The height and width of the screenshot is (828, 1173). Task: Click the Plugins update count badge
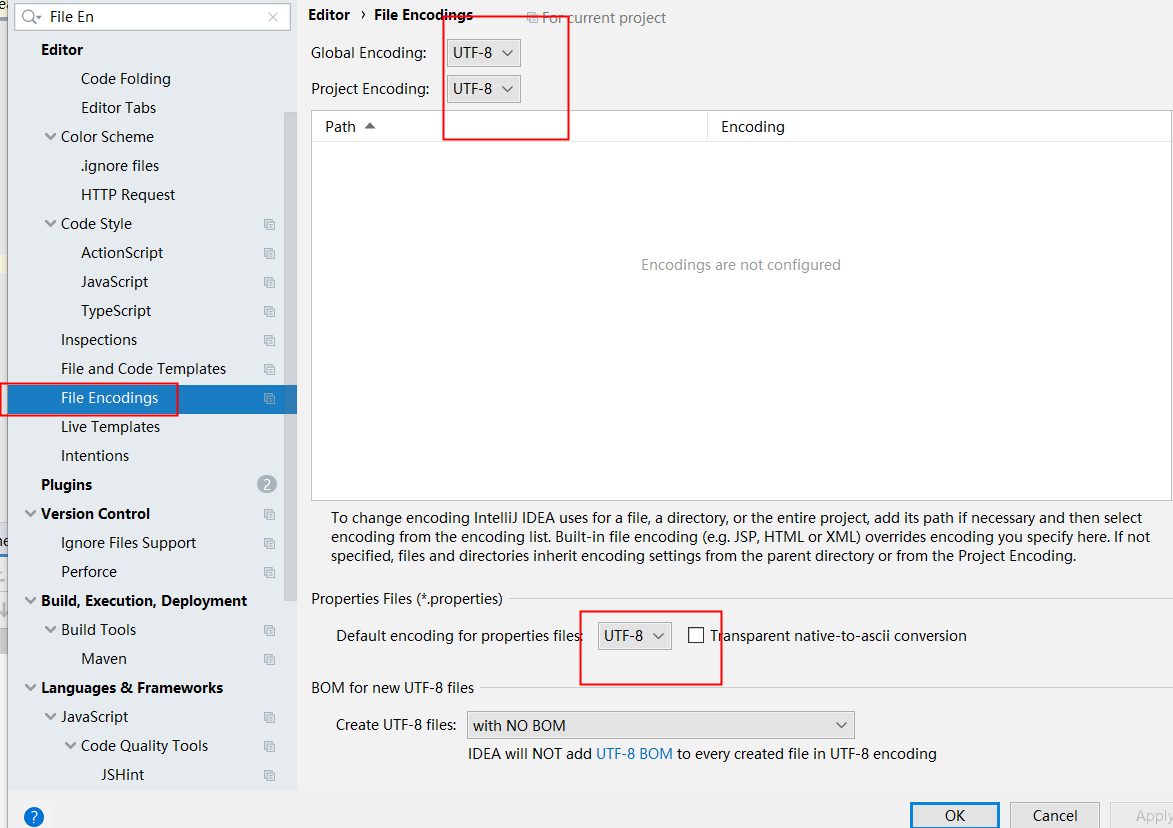pos(267,485)
